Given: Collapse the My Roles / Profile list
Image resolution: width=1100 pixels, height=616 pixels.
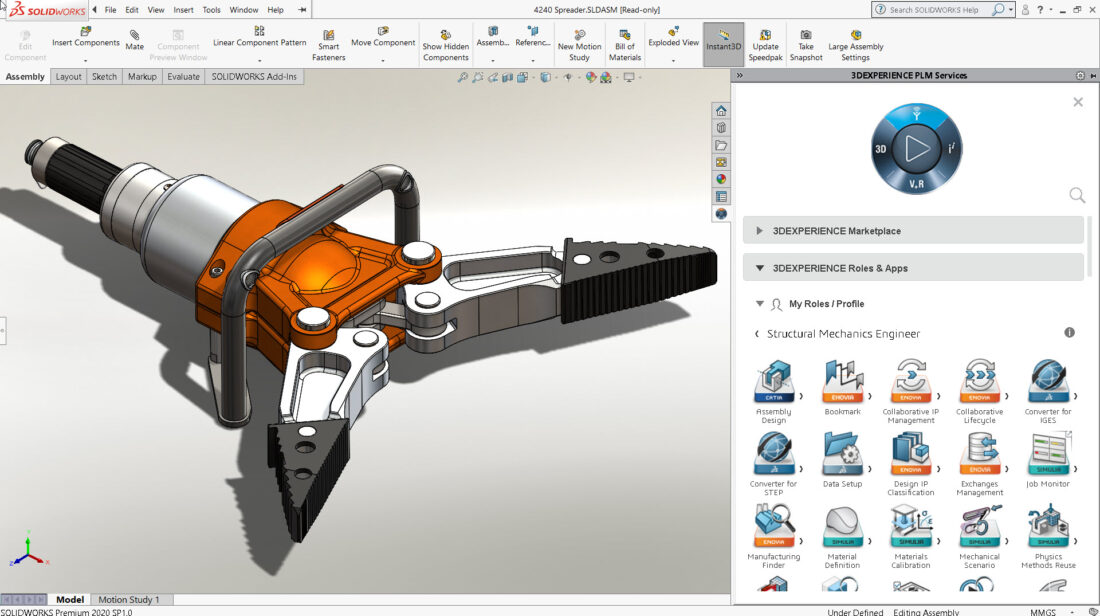Looking at the screenshot, I should click(x=759, y=304).
